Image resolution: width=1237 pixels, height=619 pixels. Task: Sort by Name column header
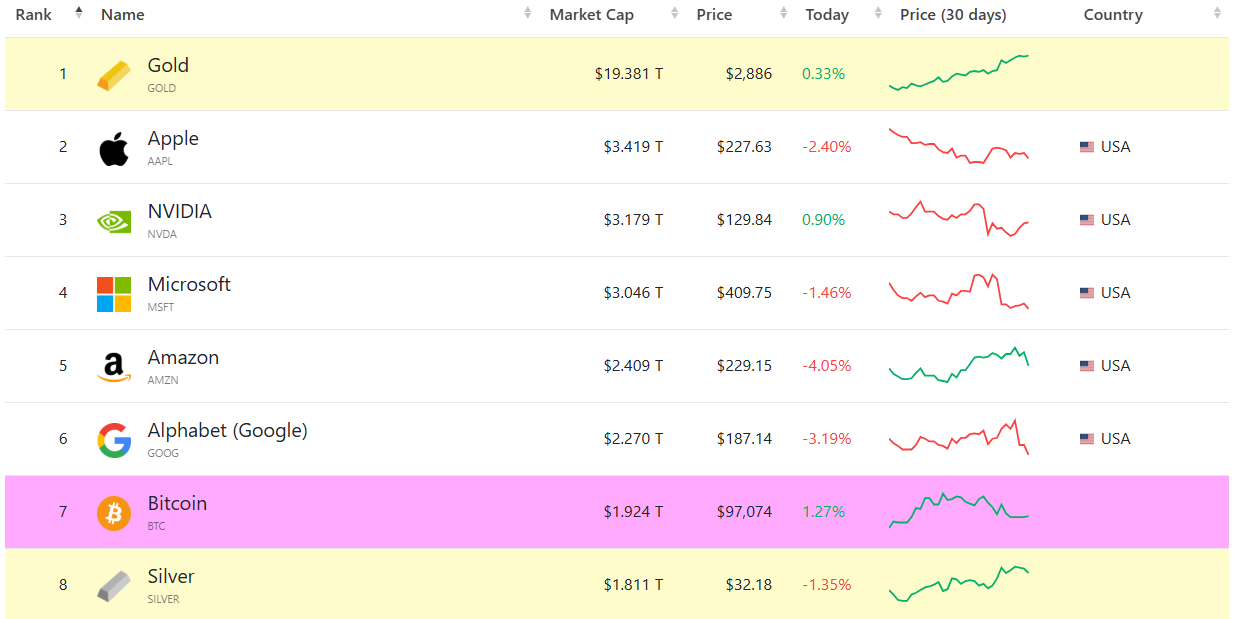[123, 15]
